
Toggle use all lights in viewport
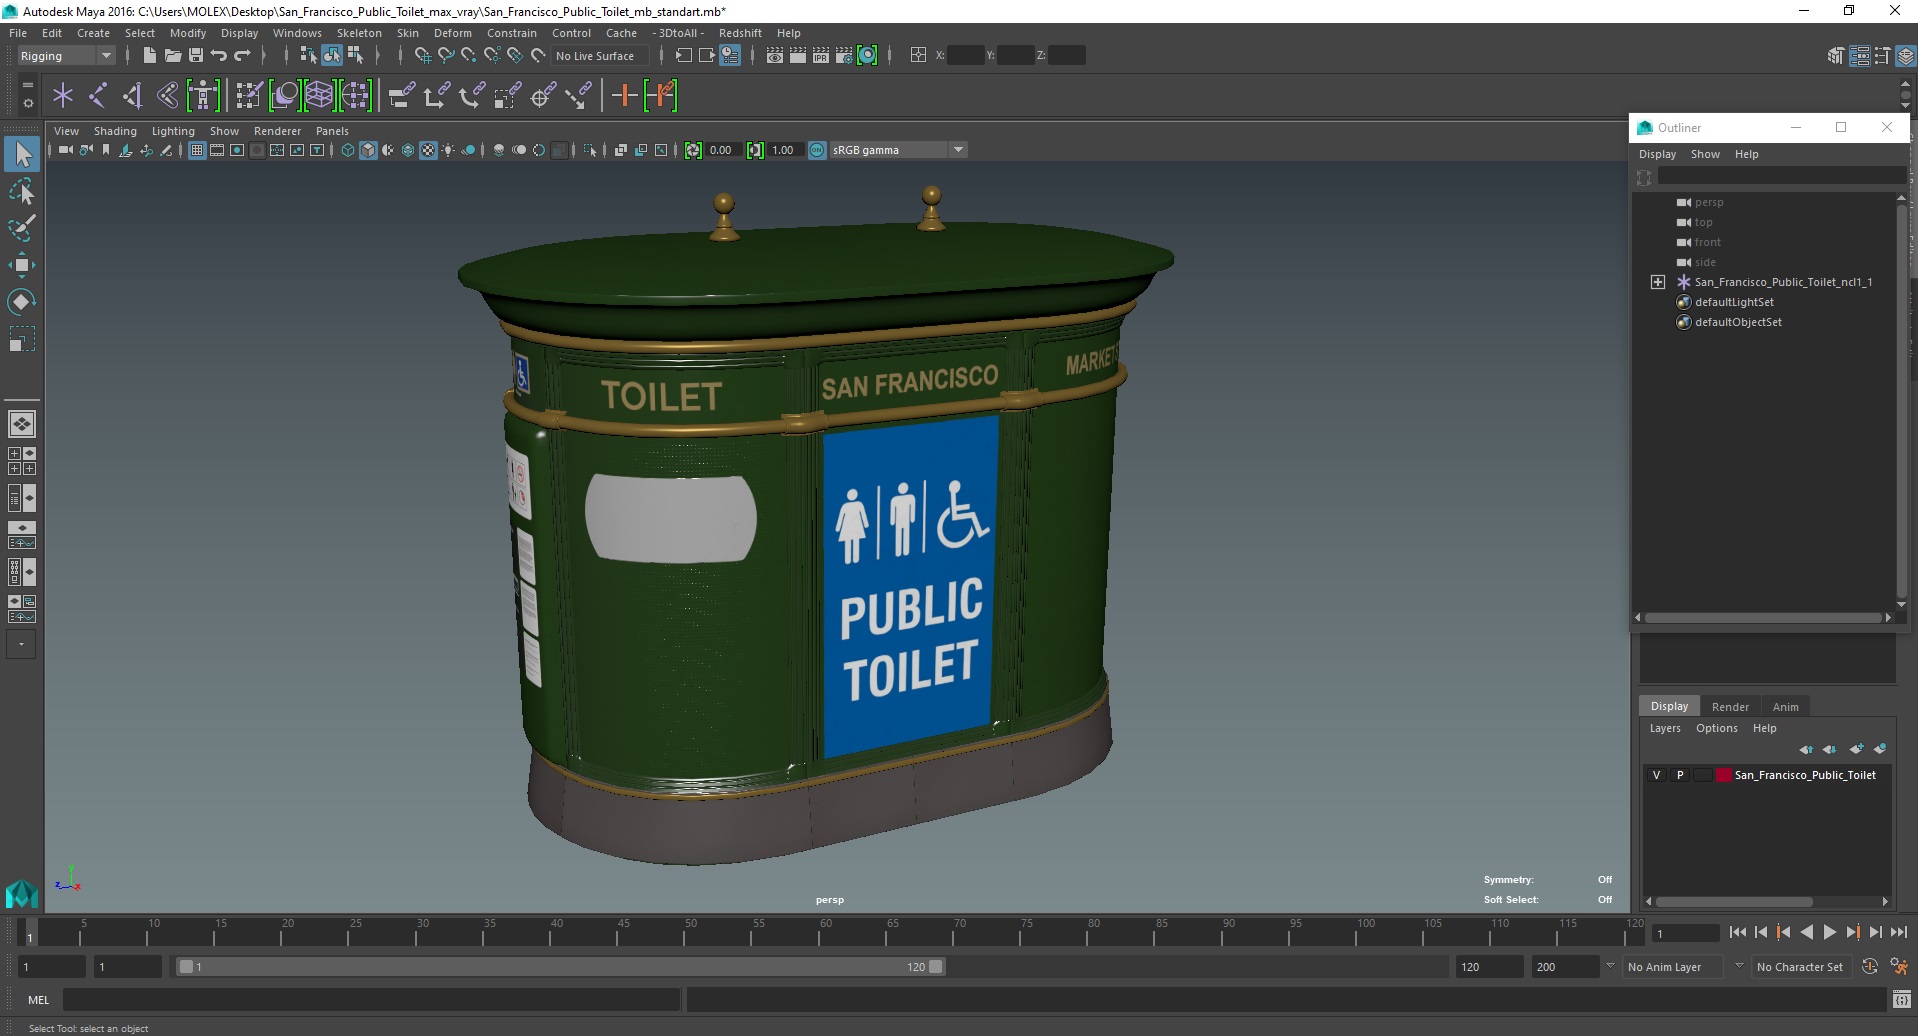pos(448,150)
